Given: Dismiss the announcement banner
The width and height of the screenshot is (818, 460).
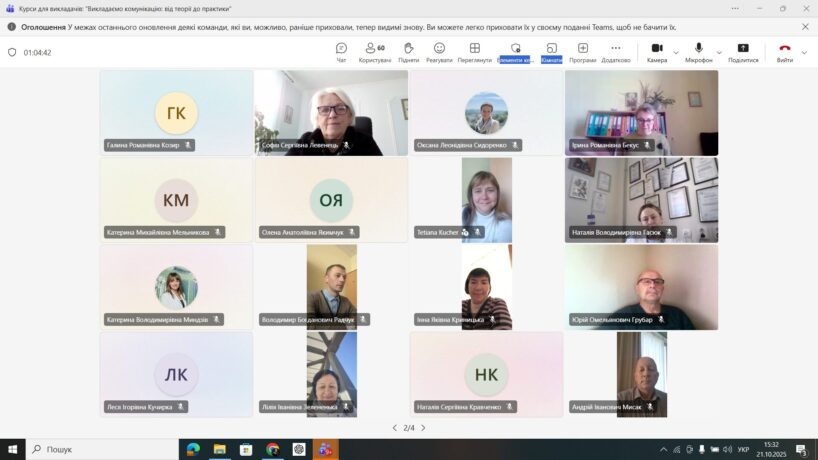Looking at the screenshot, I should point(805,27).
